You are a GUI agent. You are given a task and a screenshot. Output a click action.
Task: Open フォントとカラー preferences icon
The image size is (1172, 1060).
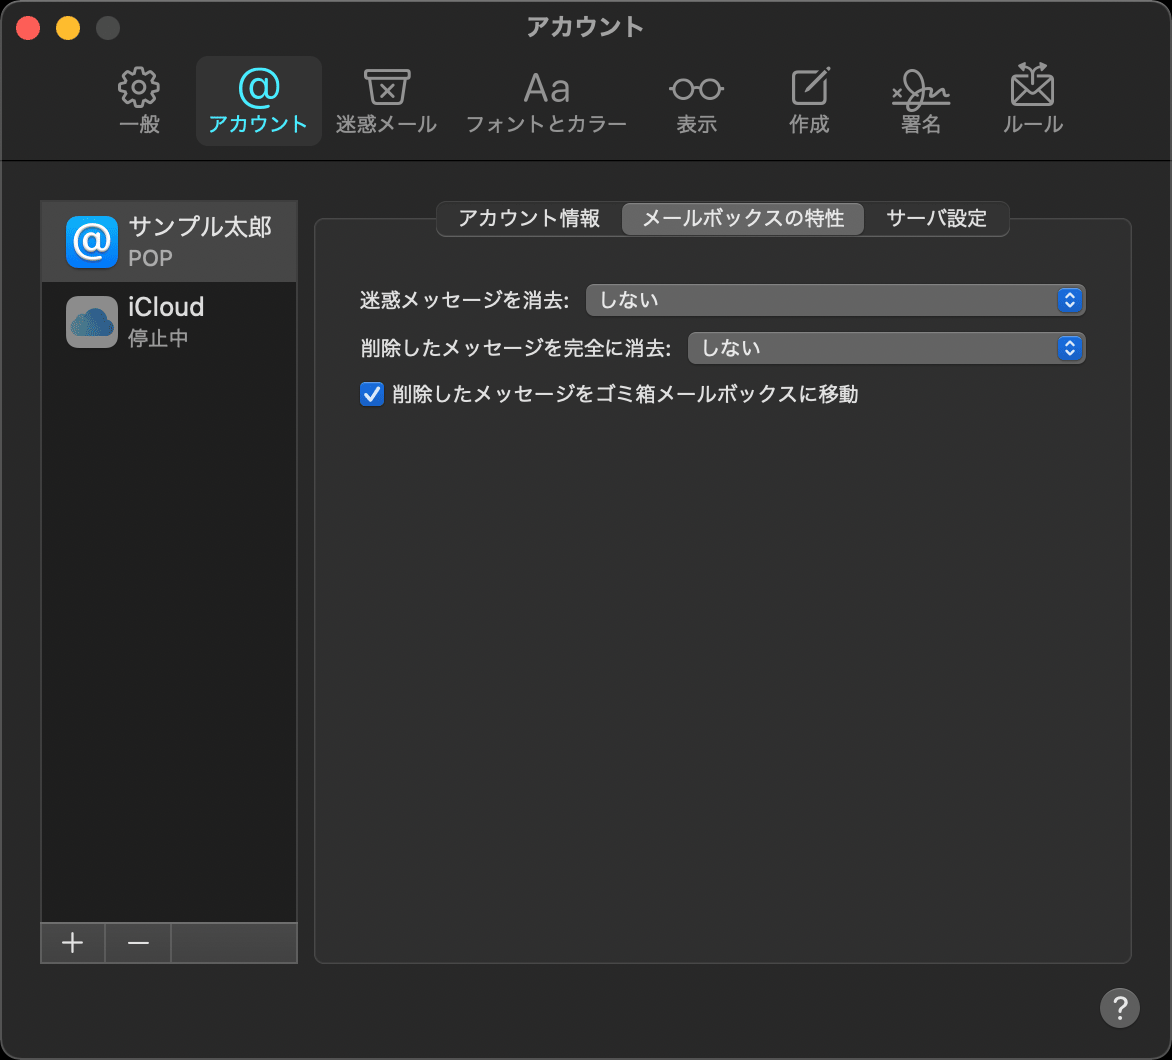pos(546,90)
